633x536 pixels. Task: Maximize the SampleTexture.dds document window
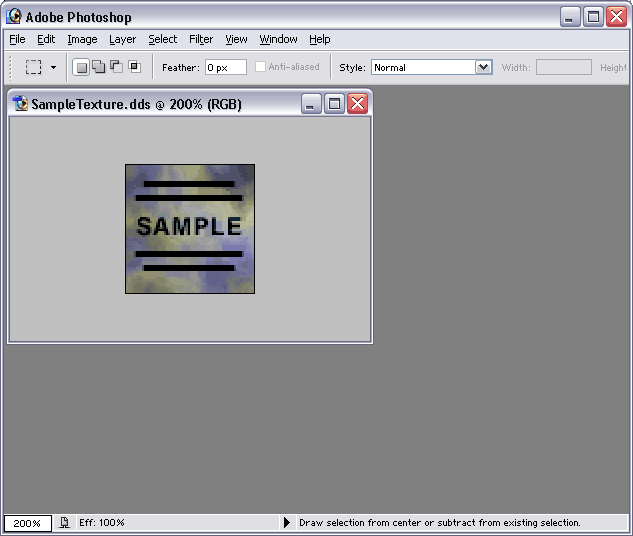click(x=334, y=104)
